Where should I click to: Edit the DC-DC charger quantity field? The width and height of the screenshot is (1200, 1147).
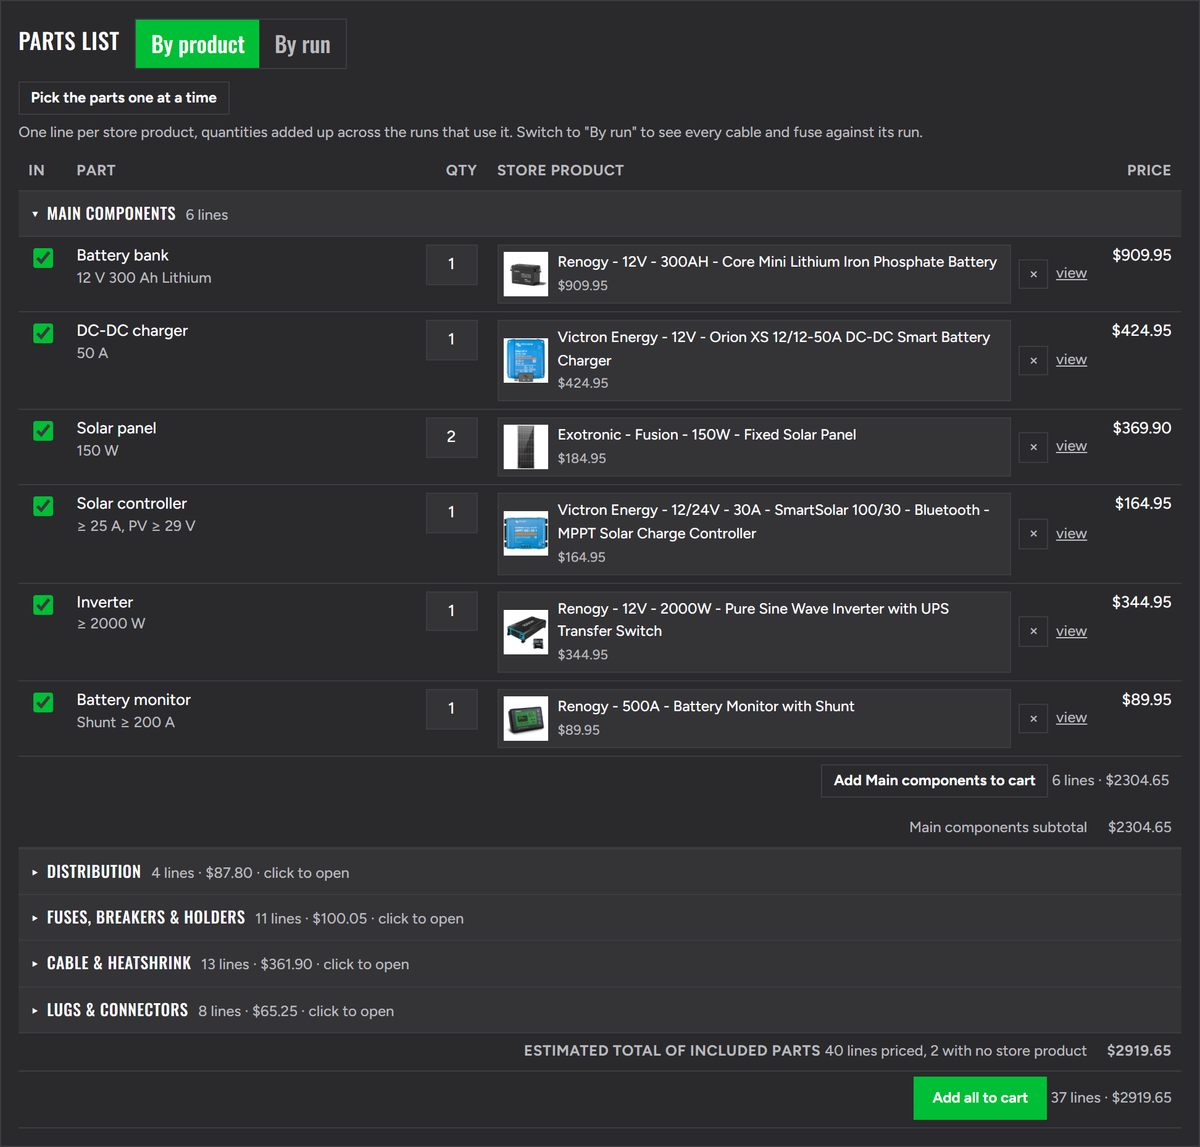(x=451, y=339)
